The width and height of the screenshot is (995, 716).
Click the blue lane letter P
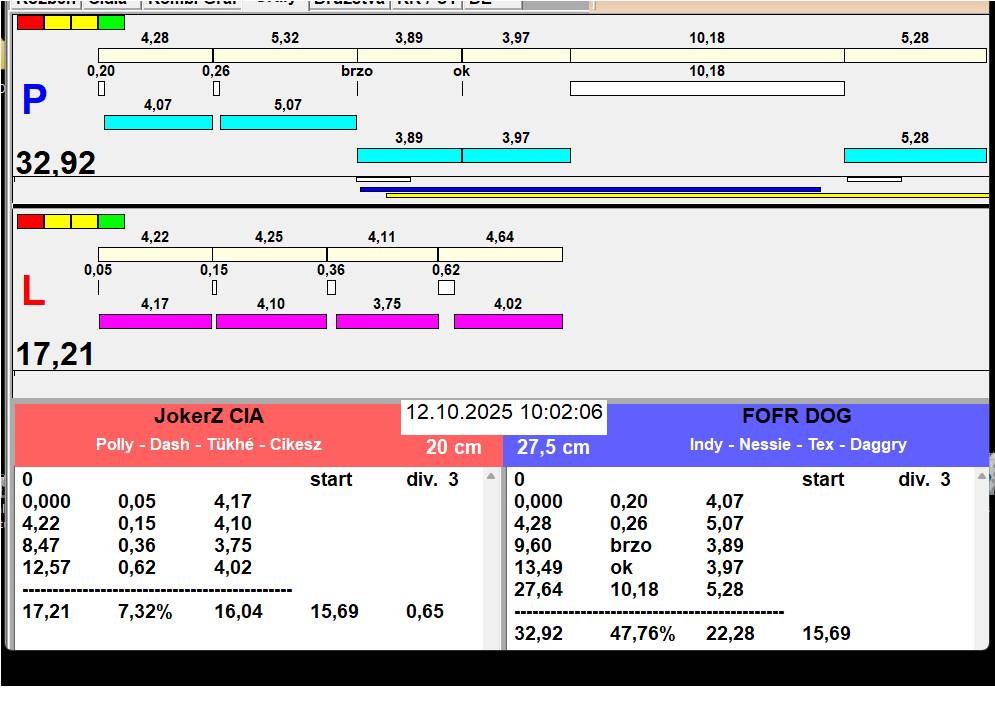click(34, 100)
